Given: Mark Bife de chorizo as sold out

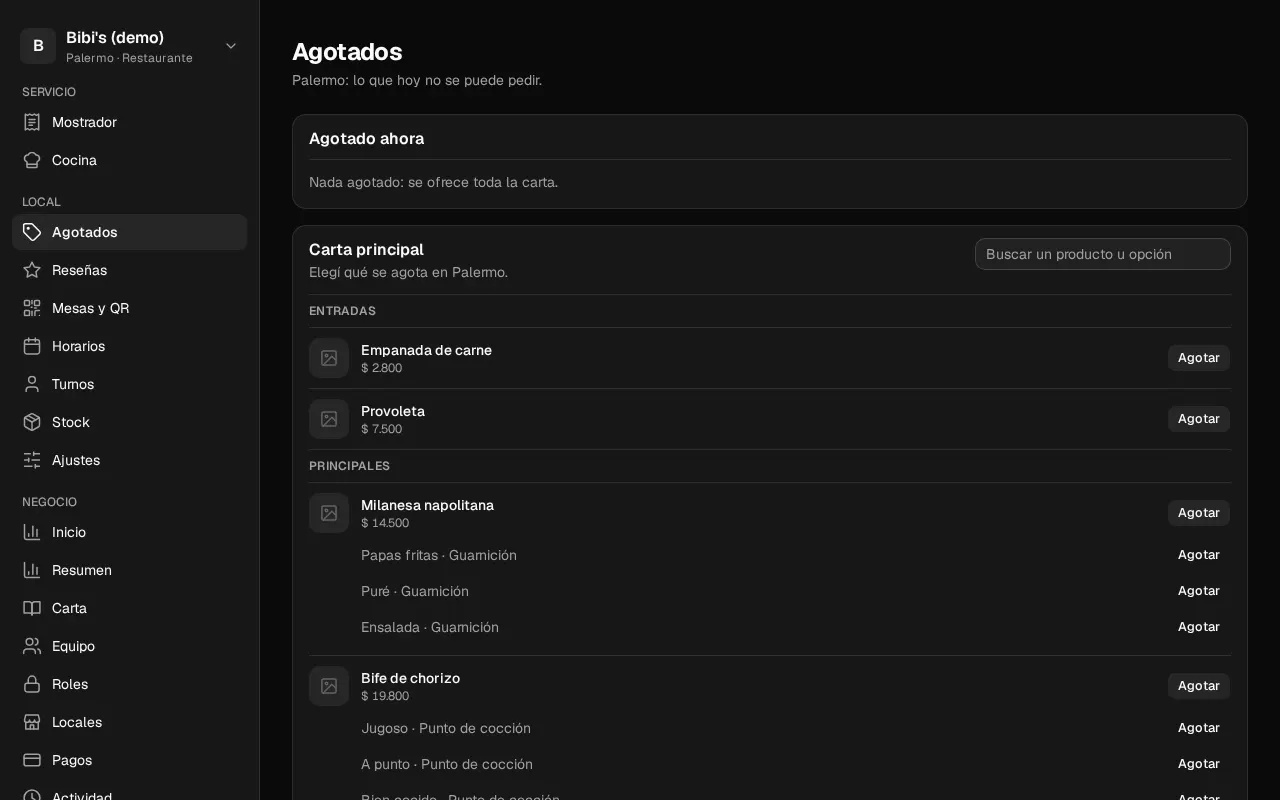Looking at the screenshot, I should (x=1199, y=686).
